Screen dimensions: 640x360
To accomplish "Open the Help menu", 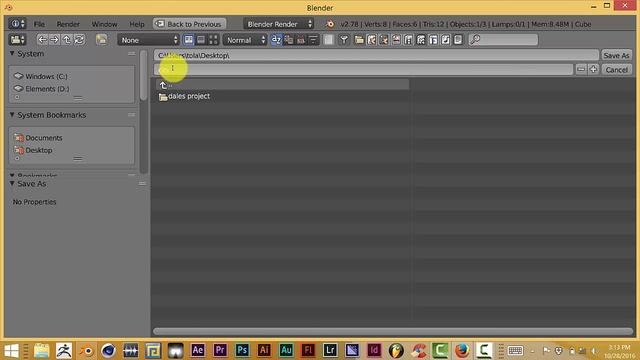I will [x=137, y=24].
